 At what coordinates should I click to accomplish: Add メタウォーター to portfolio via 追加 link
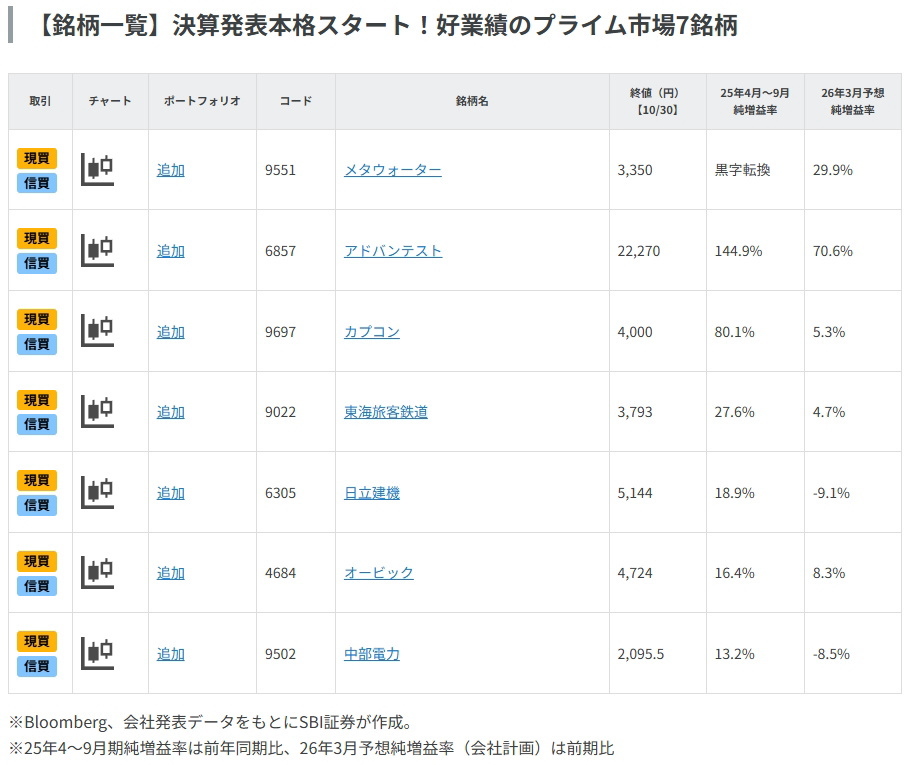pos(170,170)
